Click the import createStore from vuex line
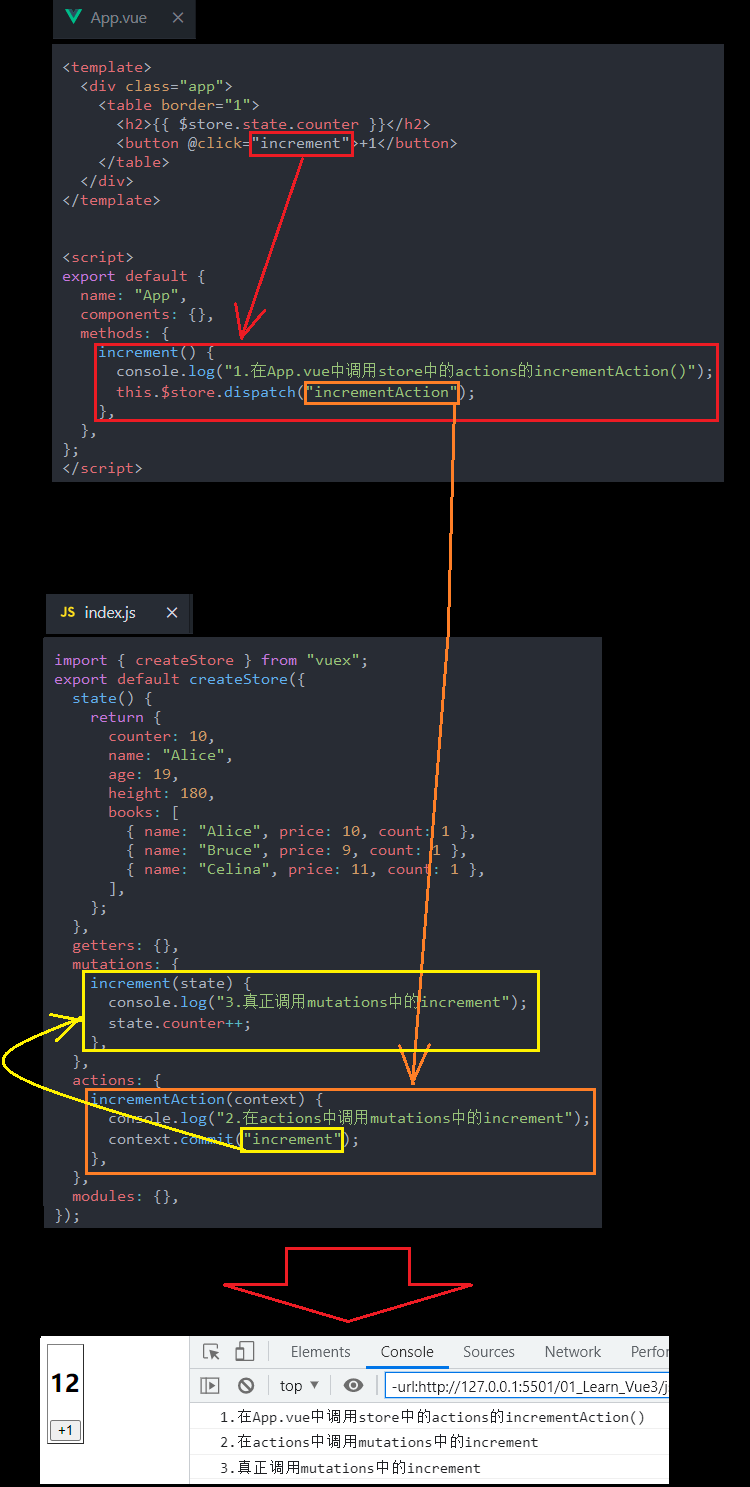This screenshot has height=1487, width=750. click(211, 660)
